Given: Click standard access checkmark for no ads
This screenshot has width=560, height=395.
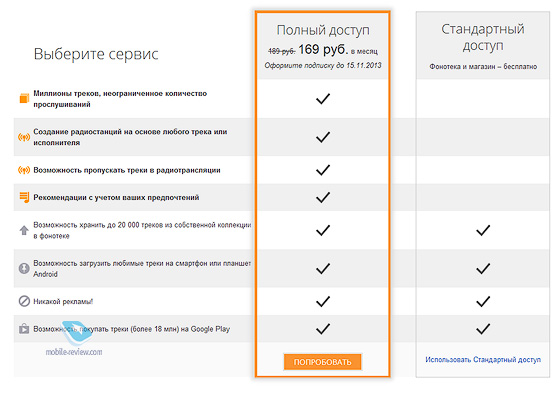Looking at the screenshot, I should pos(483,301).
